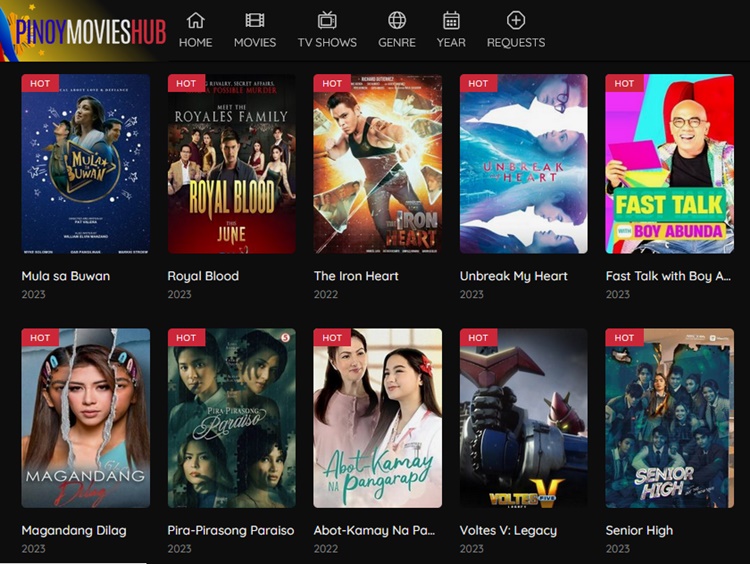Click the 2023 year under Pira-Pirasong Paraiso
The height and width of the screenshot is (564, 750).
click(179, 549)
